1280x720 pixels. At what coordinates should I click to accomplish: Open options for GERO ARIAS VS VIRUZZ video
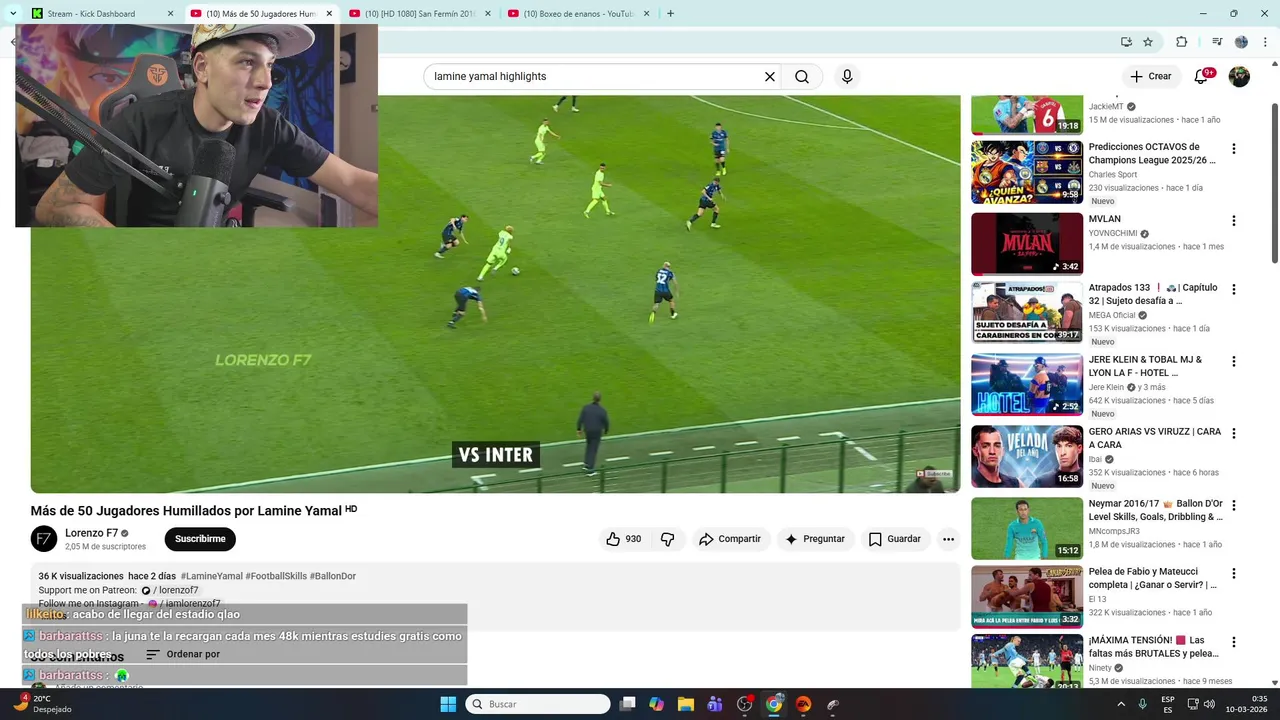pyautogui.click(x=1233, y=433)
